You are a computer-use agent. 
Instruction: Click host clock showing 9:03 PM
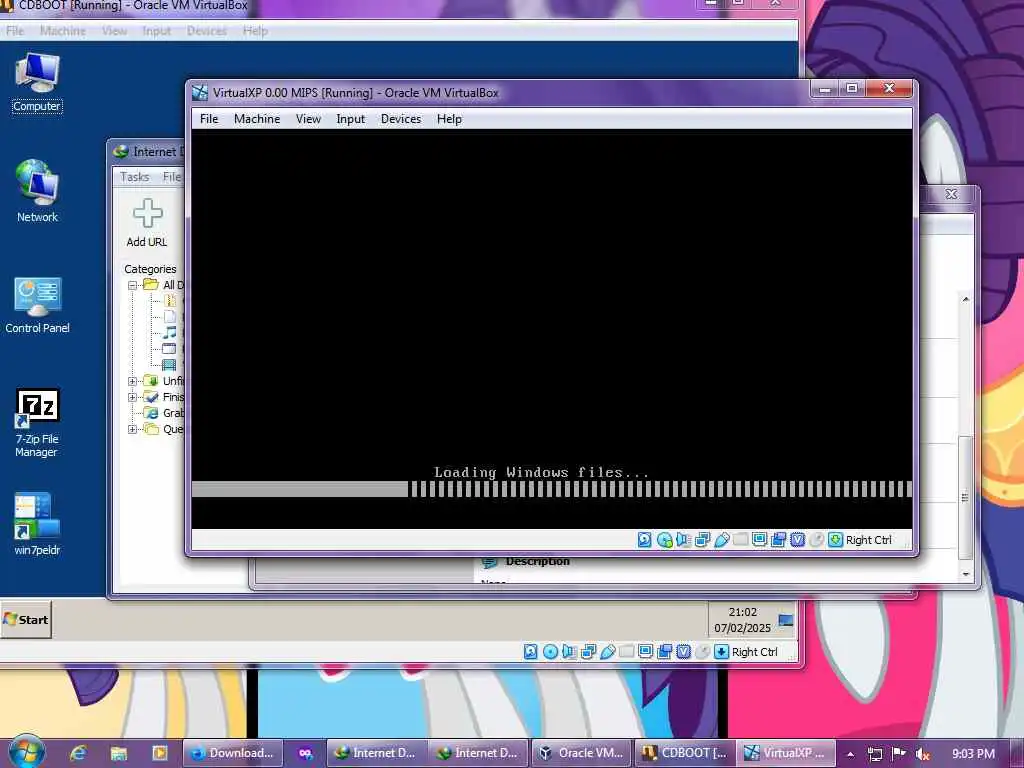[x=973, y=754]
